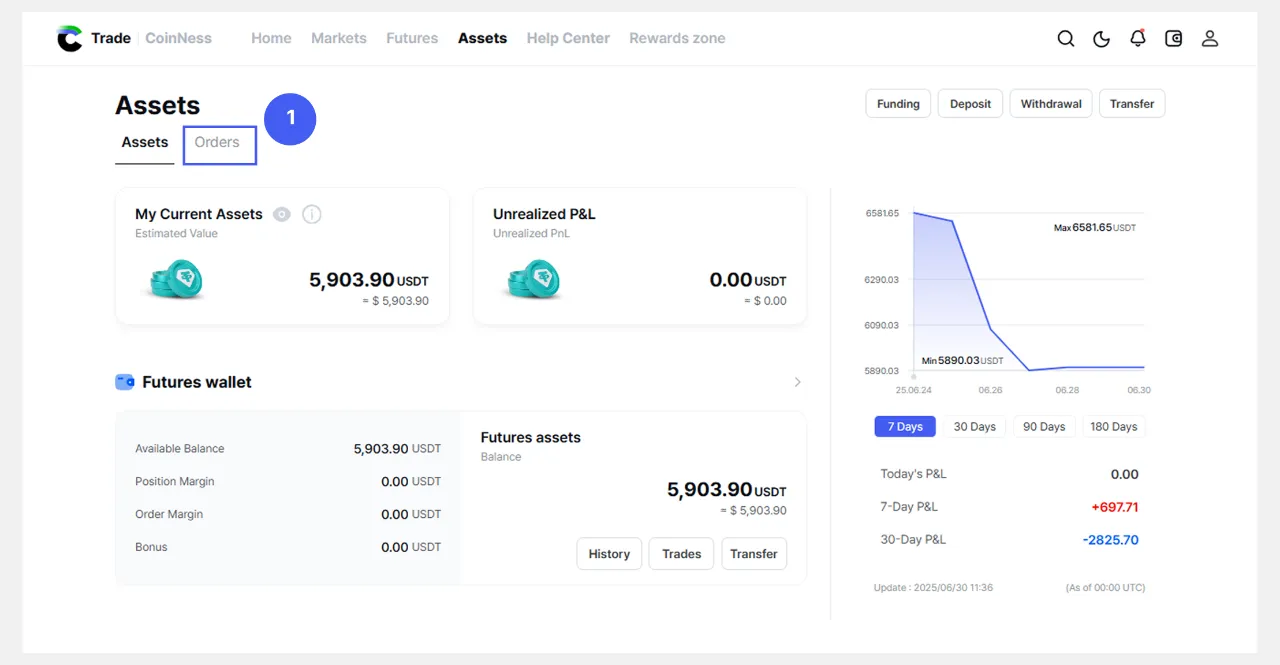This screenshot has width=1280, height=665.
Task: Open the Markets menu item
Action: [x=339, y=38]
